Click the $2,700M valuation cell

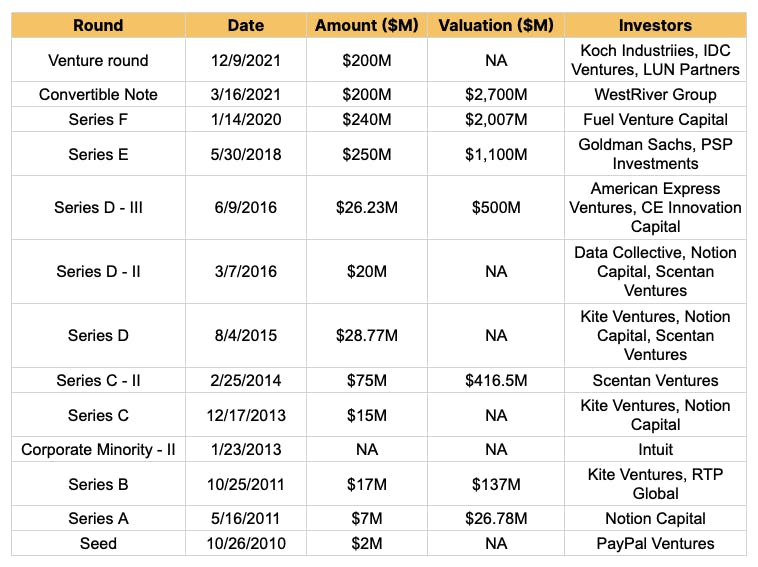tap(496, 95)
